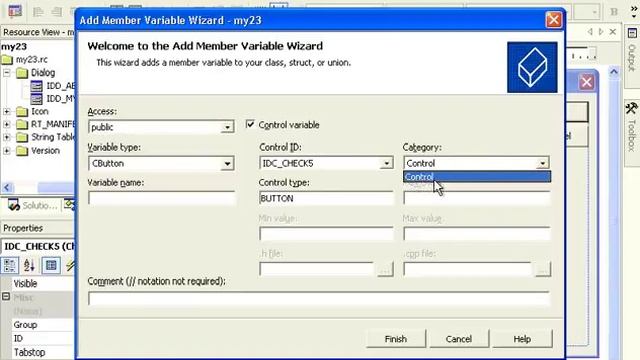Close the background dialog preview window

point(587,82)
